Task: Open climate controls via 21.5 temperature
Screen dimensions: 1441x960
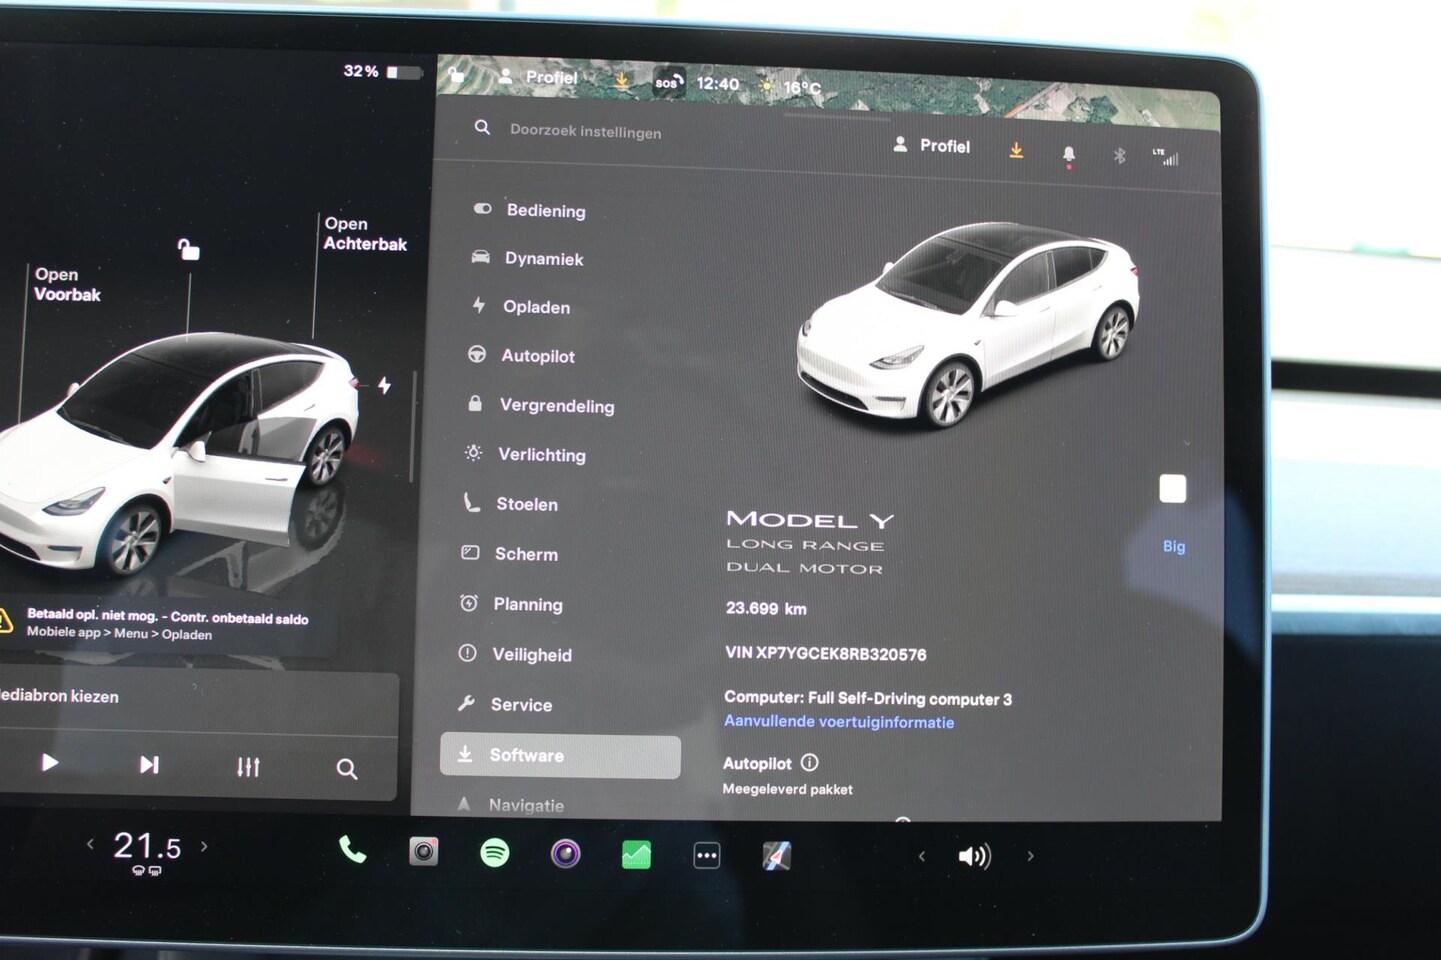Action: click(x=147, y=847)
